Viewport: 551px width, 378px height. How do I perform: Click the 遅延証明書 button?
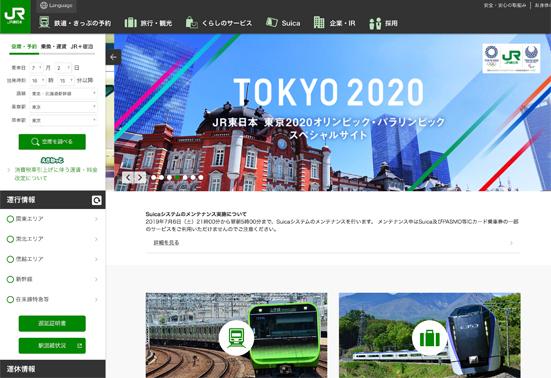click(x=52, y=324)
